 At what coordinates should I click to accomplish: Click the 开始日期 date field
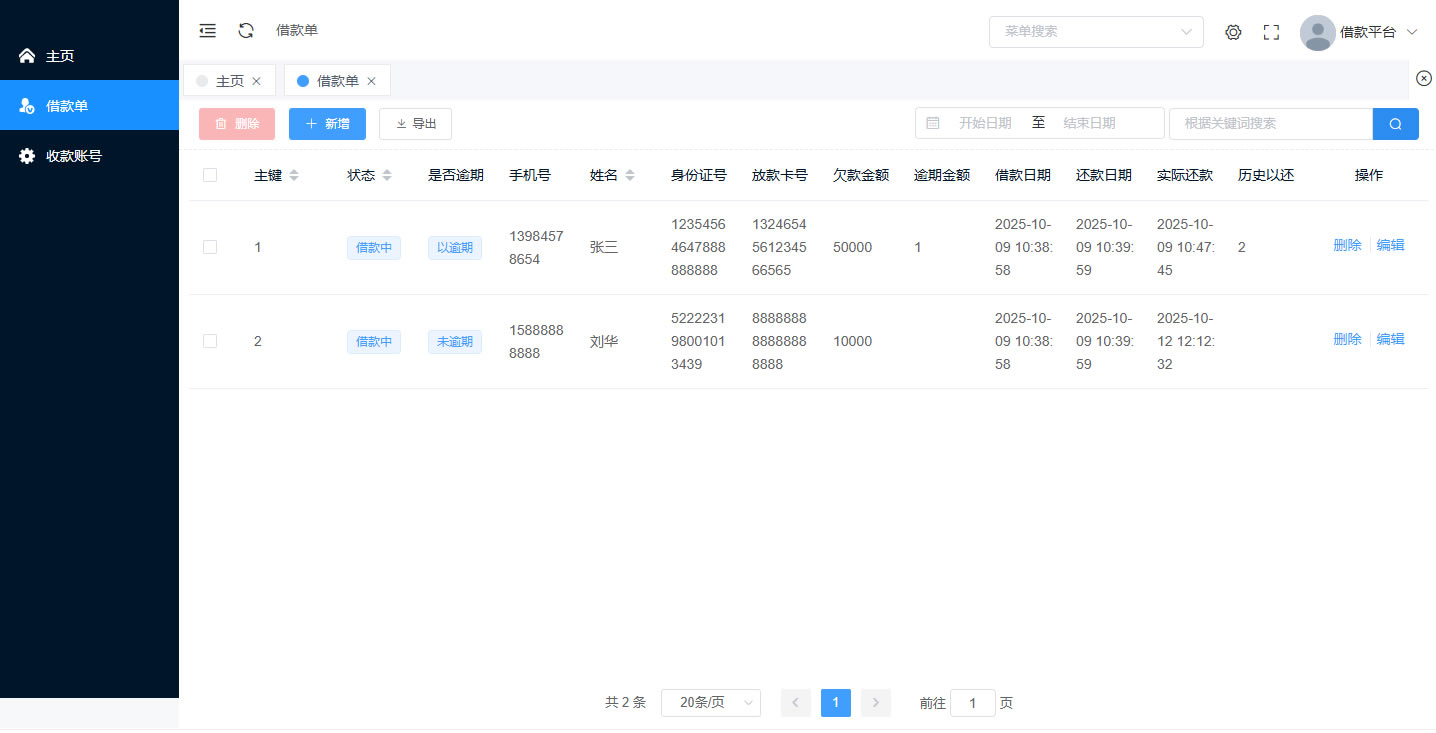click(x=984, y=123)
